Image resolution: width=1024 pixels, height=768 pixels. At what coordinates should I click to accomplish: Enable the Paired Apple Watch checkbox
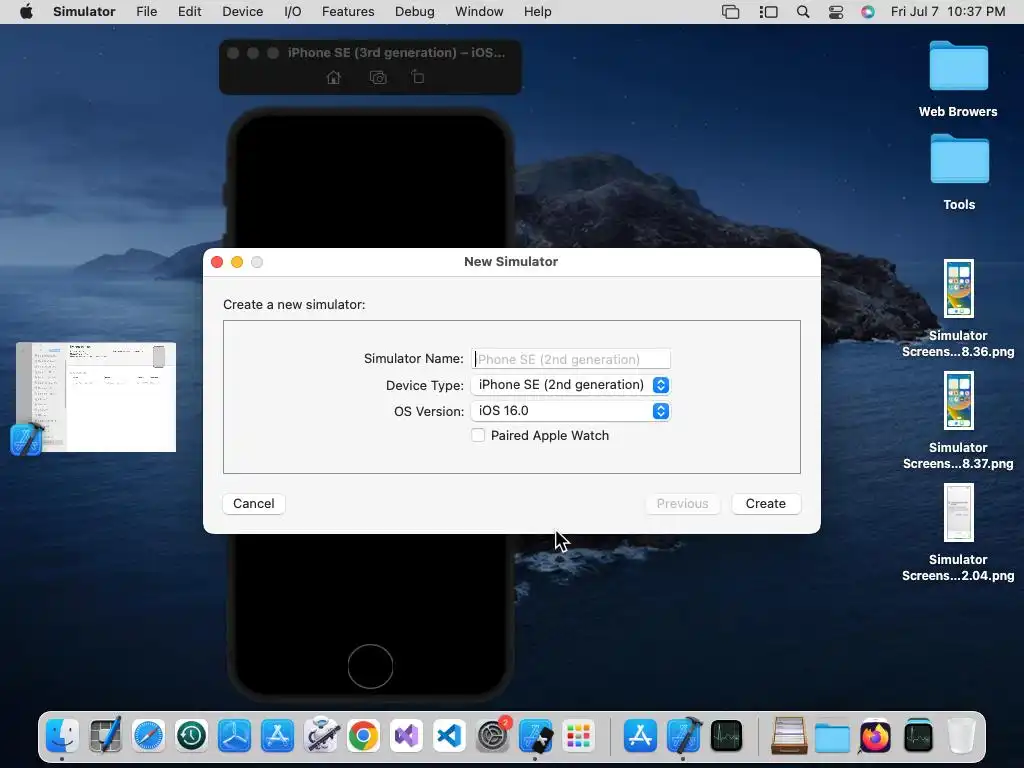tap(478, 436)
